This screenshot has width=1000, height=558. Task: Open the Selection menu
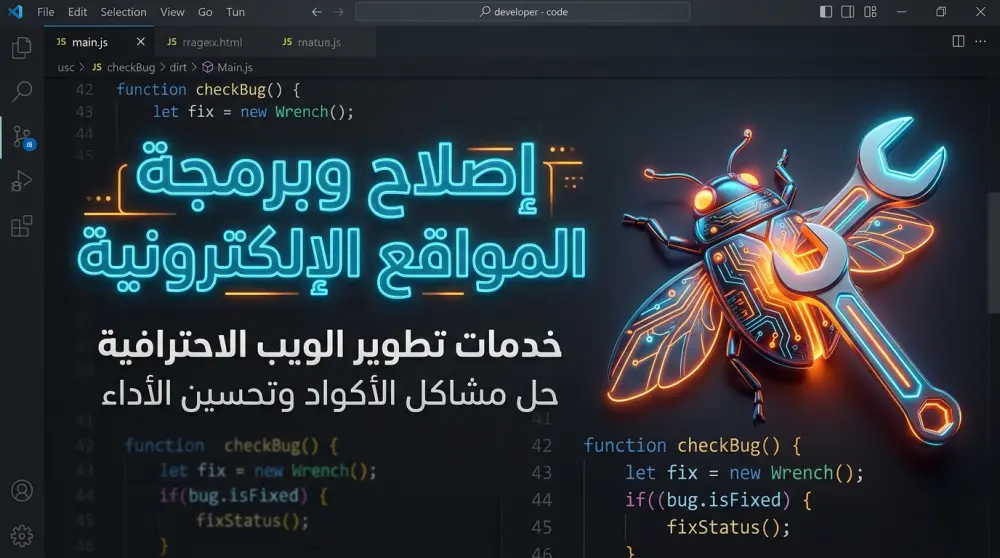coord(123,11)
